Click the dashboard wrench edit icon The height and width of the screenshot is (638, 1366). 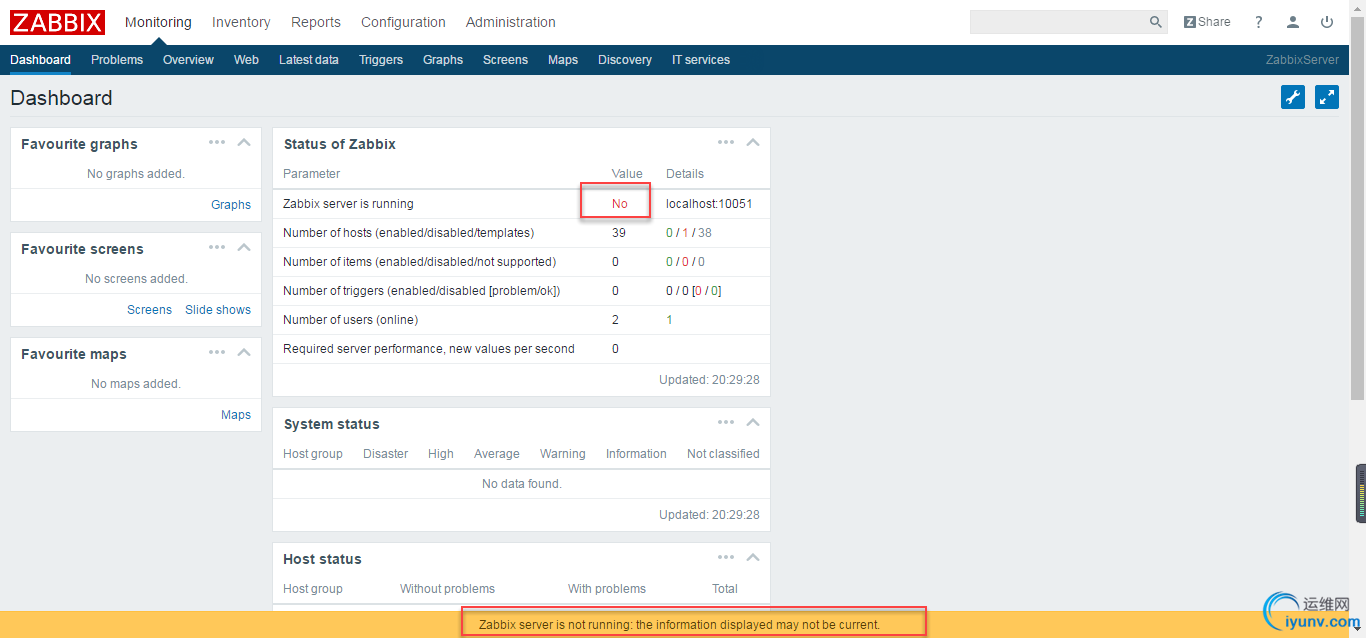[x=1293, y=97]
